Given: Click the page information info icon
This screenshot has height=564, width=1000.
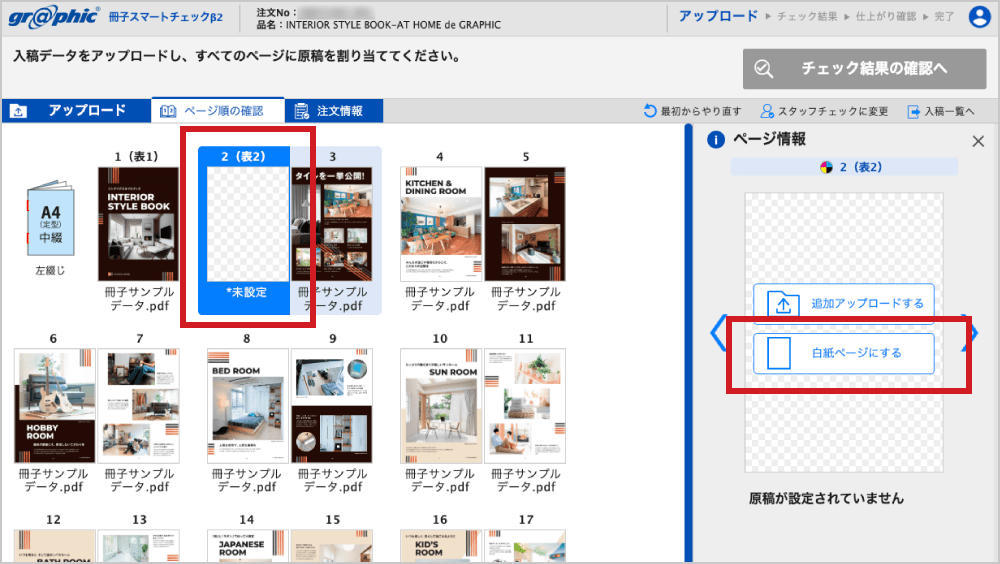Looking at the screenshot, I should pyautogui.click(x=716, y=140).
